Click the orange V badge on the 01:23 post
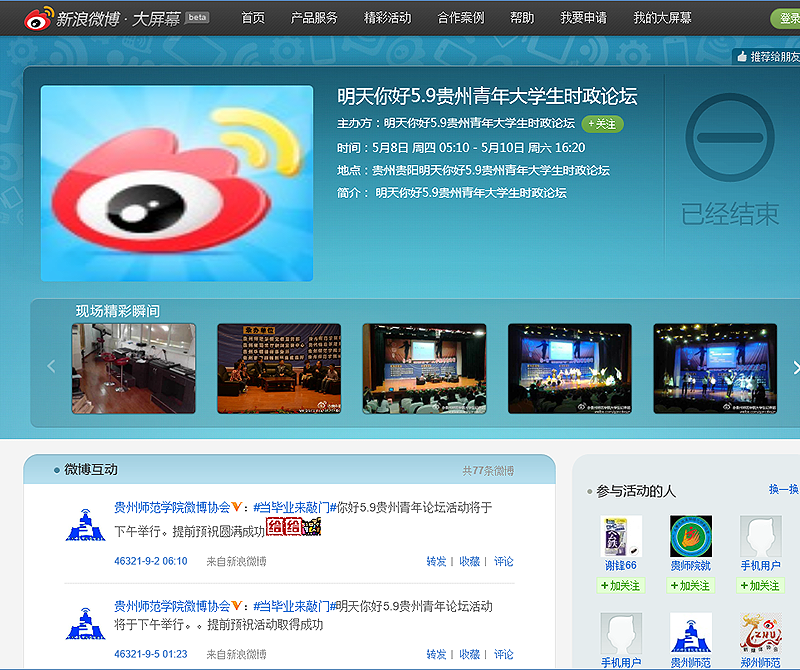800x670 pixels. point(237,606)
